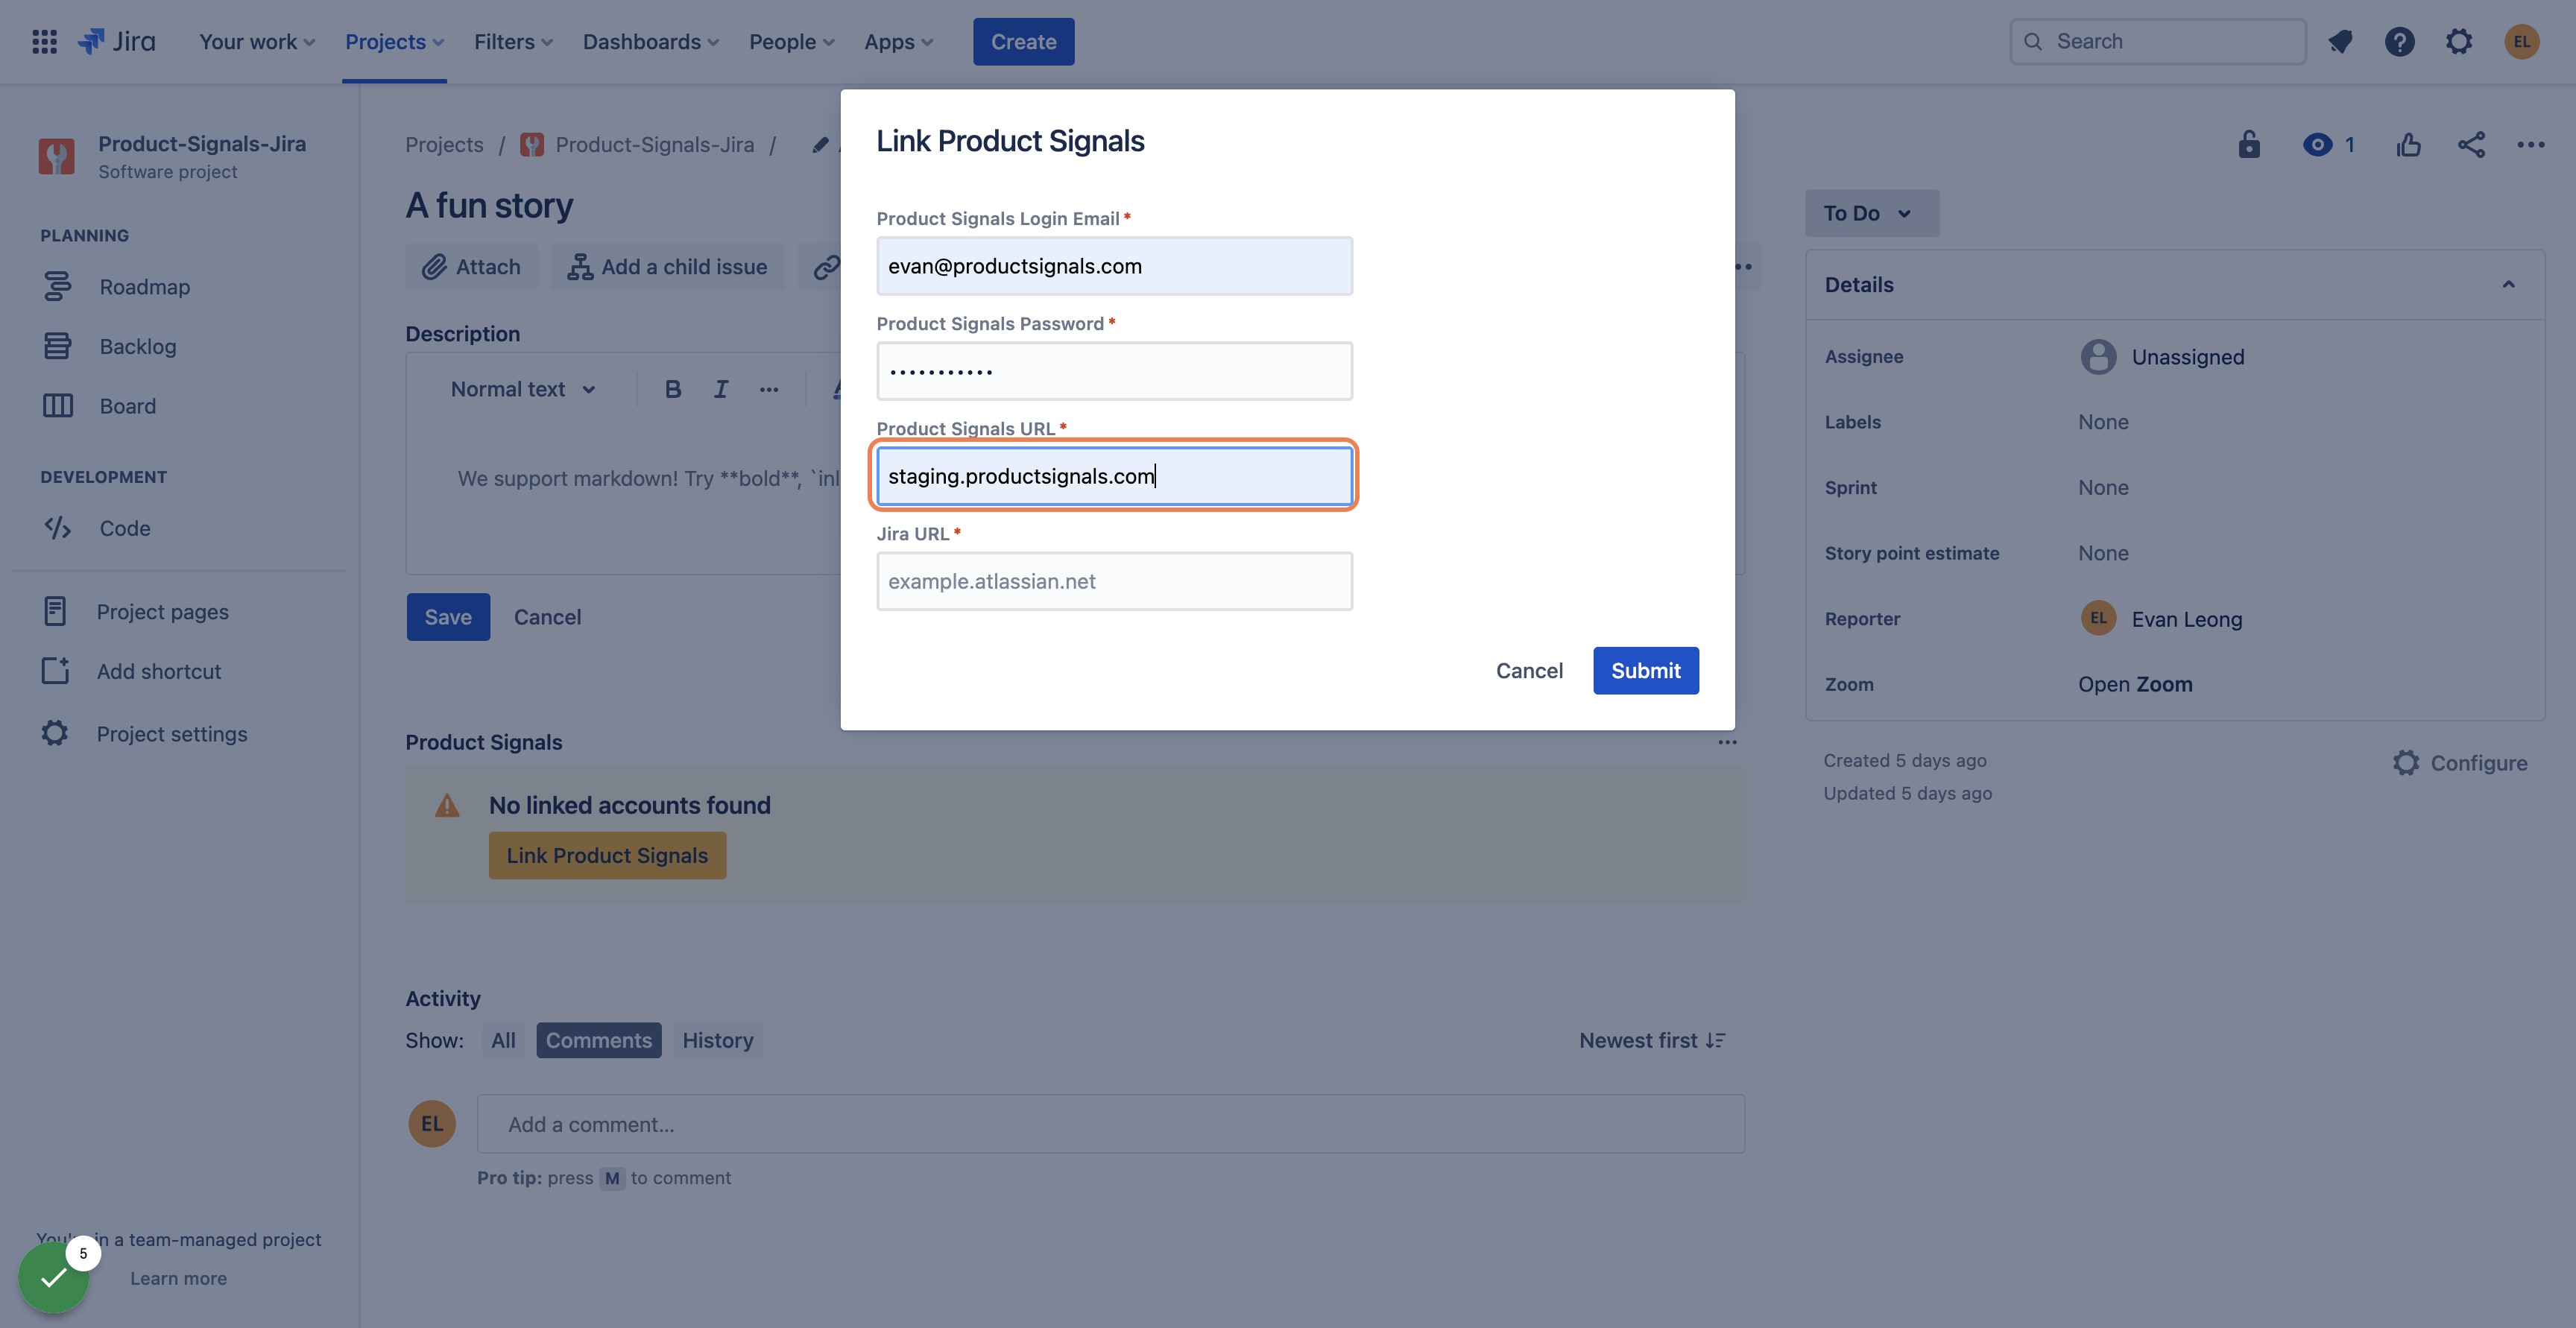This screenshot has height=1328, width=2576.
Task: Click the Product Signals Password field
Action: pyautogui.click(x=1114, y=371)
